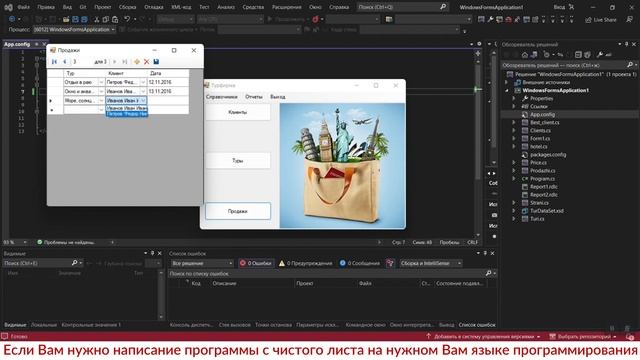The image size is (640, 360).
Task: Click the Туры button in Турфирма
Action: coord(238,161)
